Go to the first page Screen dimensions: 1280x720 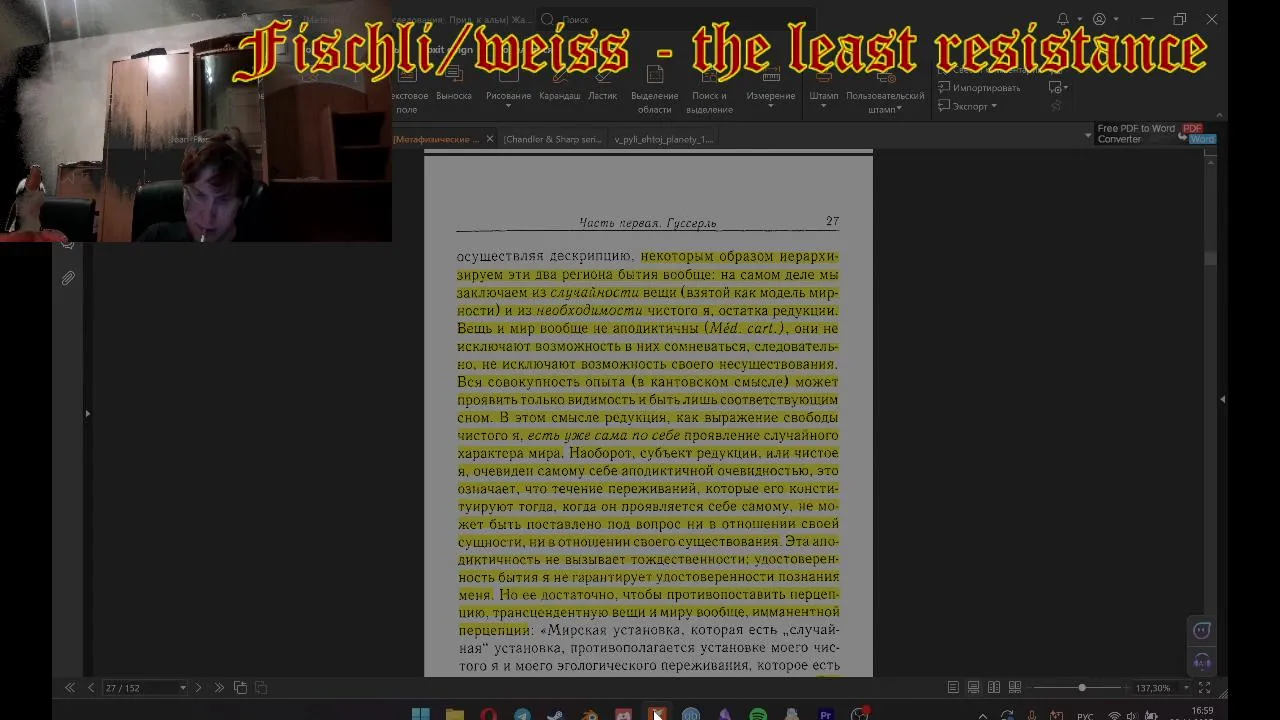tap(69, 688)
